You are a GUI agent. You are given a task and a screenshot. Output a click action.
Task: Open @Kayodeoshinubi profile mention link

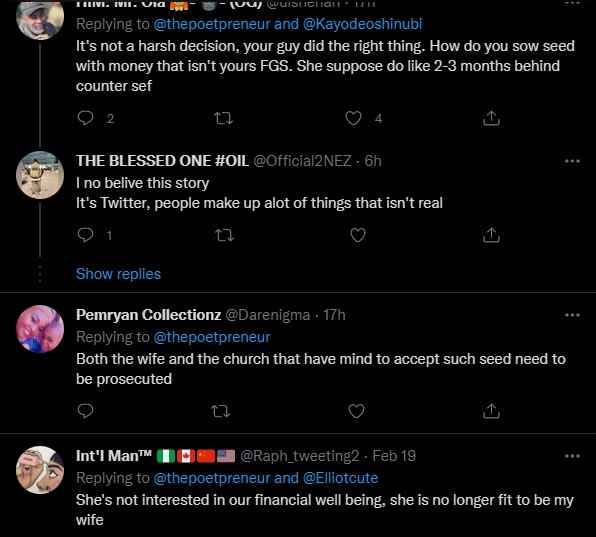(363, 24)
